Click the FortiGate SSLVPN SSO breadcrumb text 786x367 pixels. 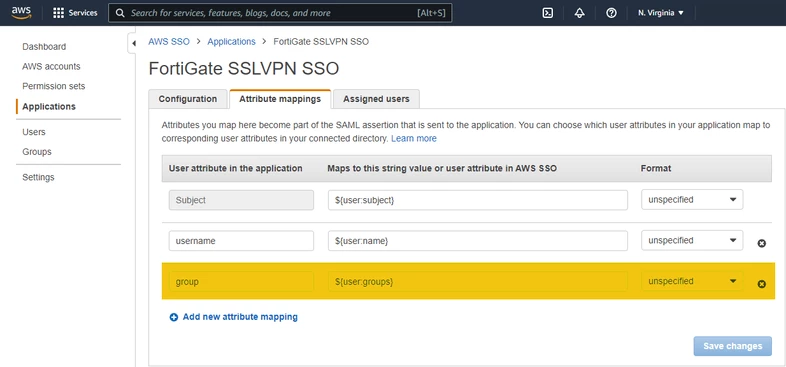(321, 42)
